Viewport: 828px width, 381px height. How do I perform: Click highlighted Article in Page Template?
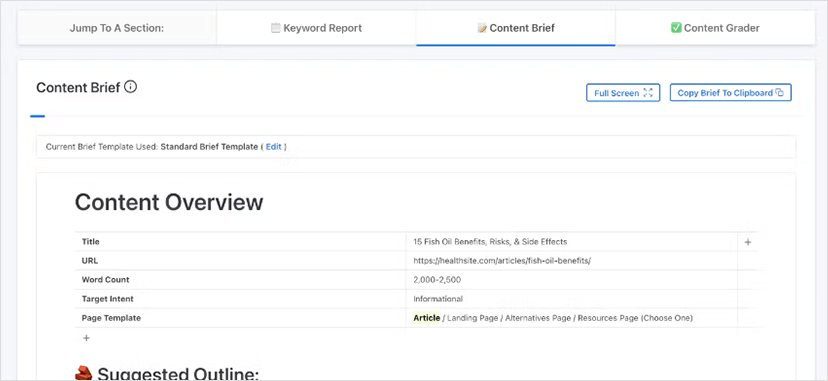427,318
